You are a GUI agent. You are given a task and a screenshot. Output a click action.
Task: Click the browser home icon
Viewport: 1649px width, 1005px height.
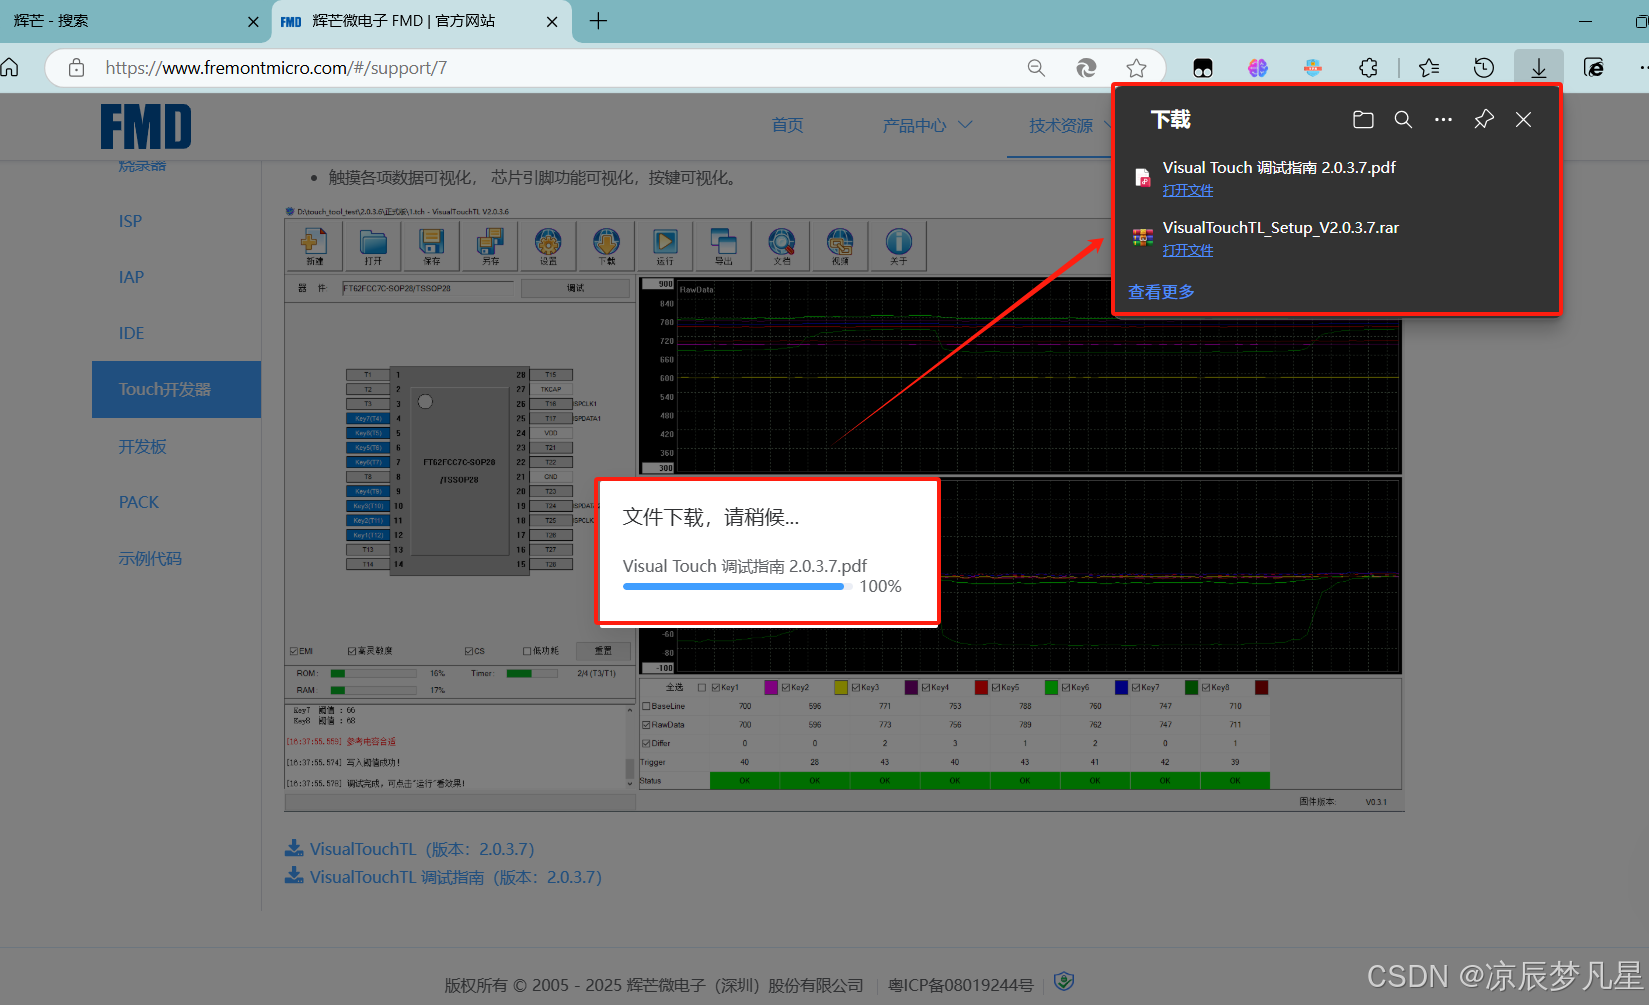[10, 67]
